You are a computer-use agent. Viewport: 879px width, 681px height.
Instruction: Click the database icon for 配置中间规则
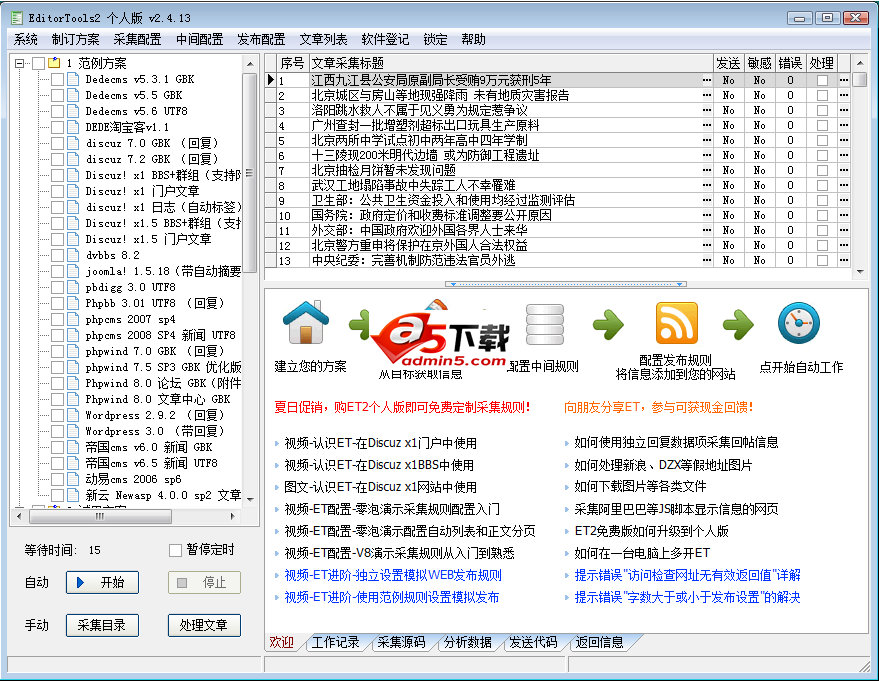pos(544,323)
